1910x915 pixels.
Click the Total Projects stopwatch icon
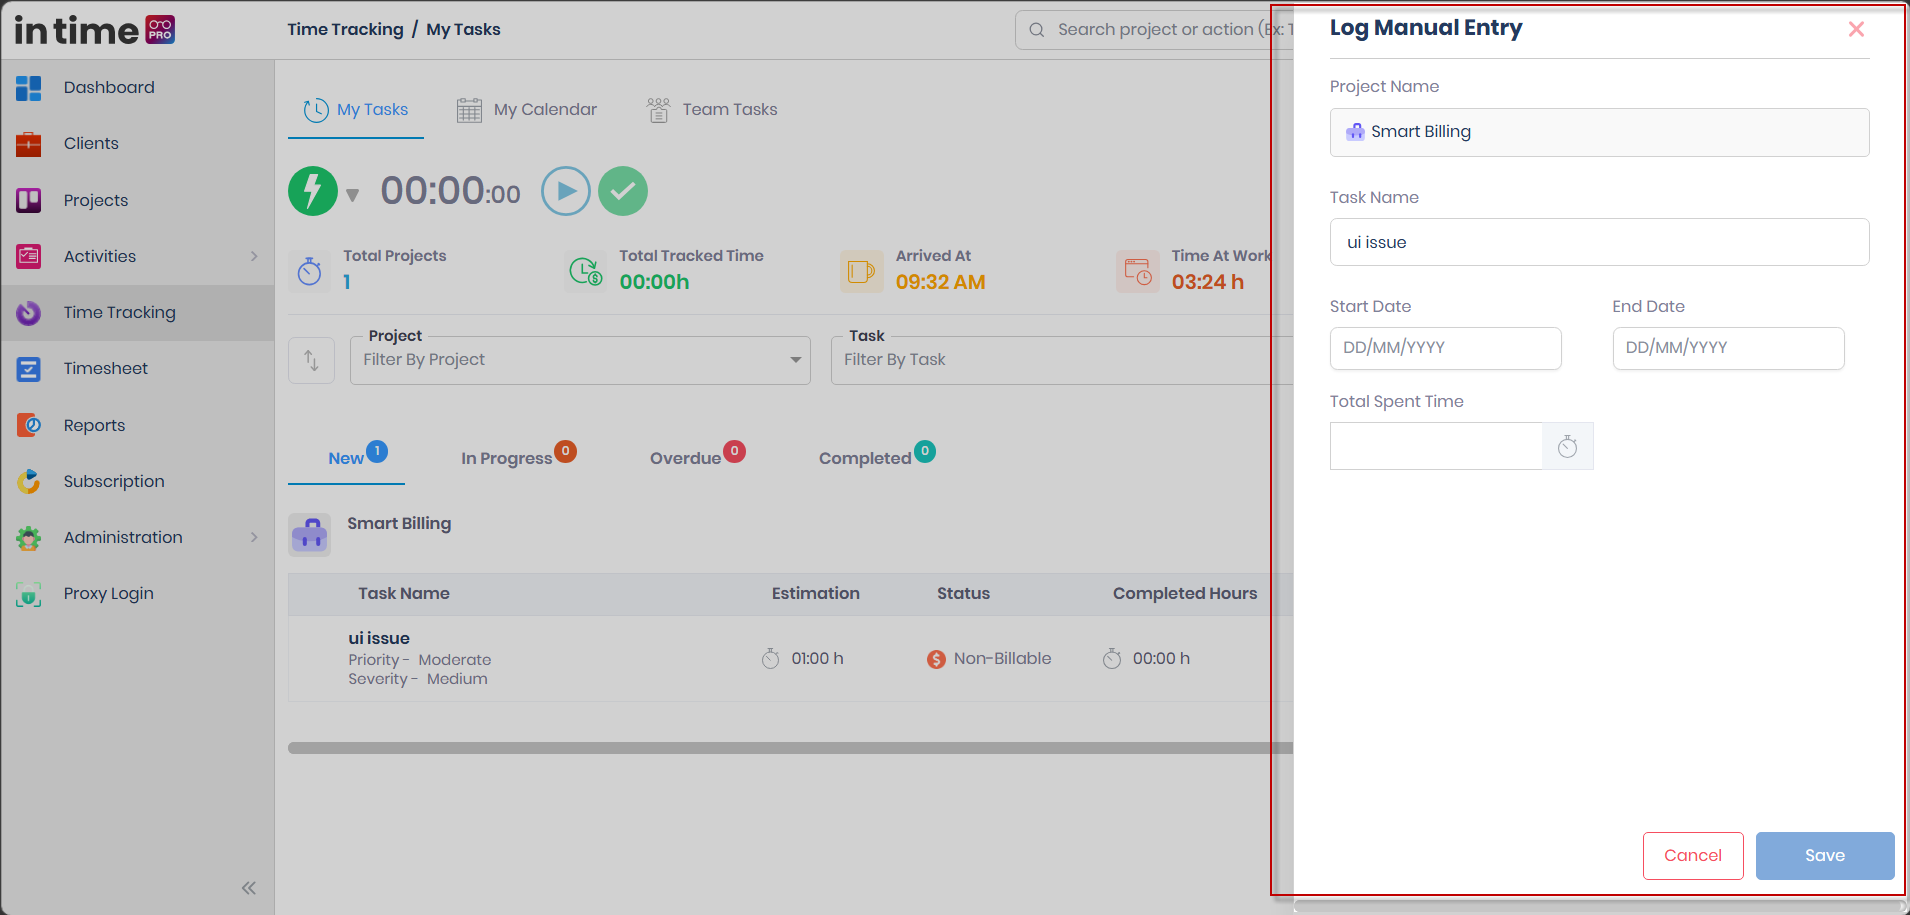click(310, 271)
